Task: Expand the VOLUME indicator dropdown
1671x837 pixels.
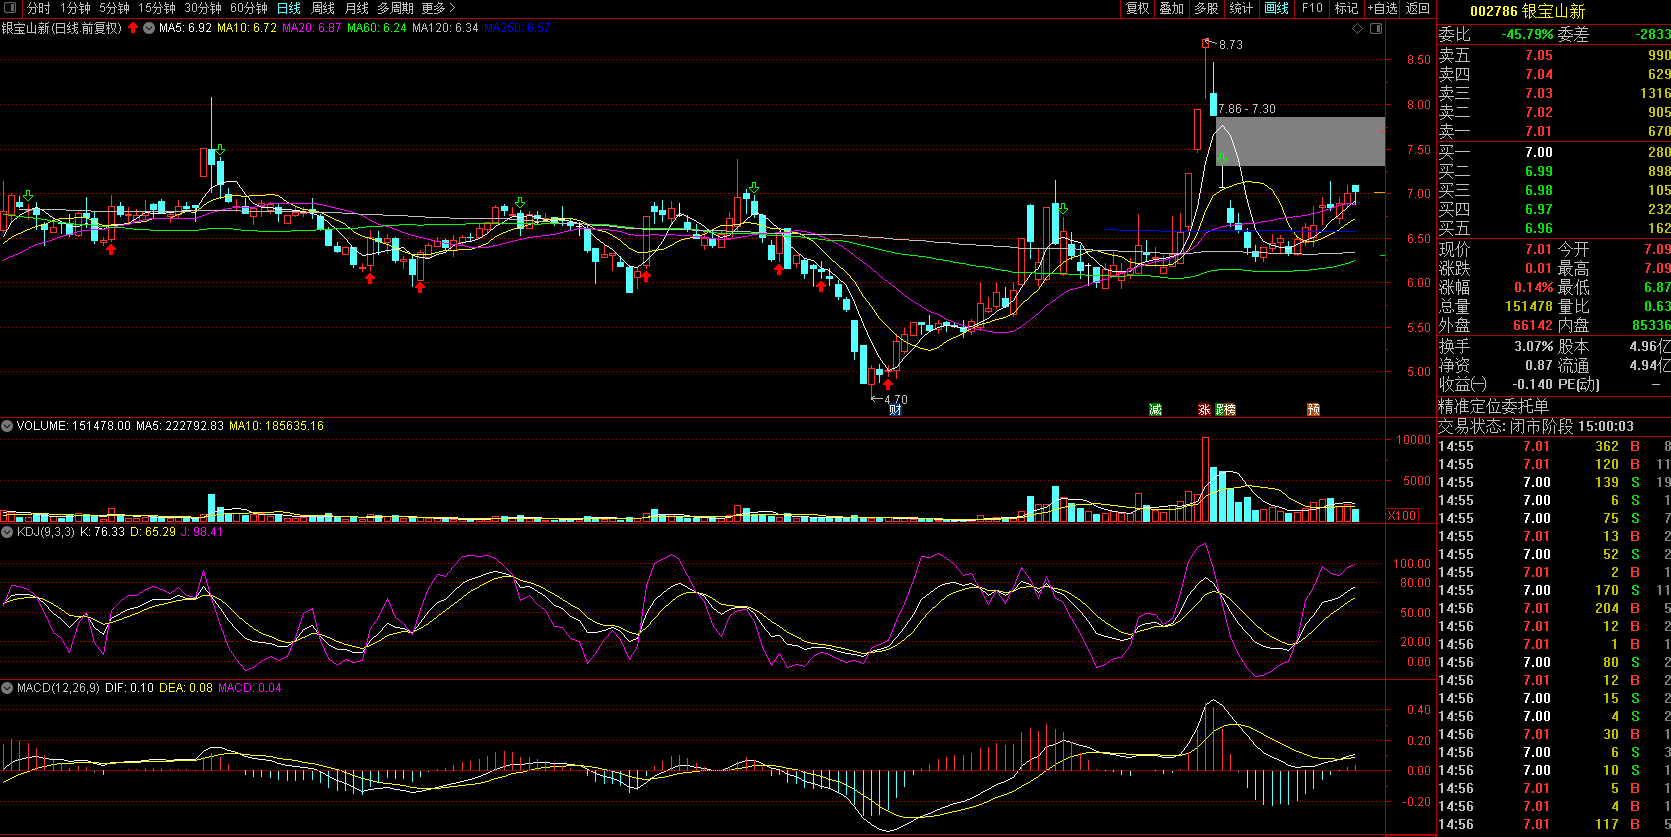Action: click(7, 426)
